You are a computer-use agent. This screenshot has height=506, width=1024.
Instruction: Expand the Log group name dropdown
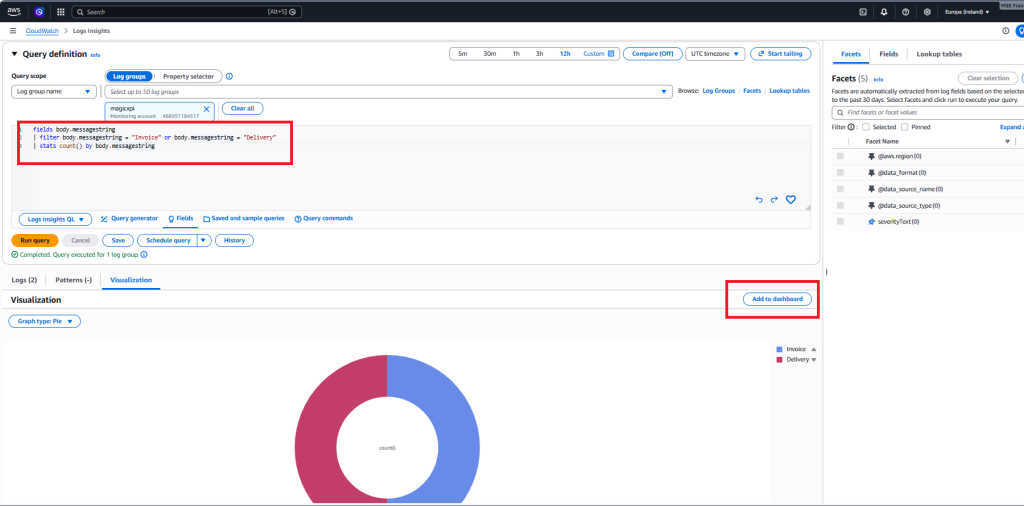[54, 92]
